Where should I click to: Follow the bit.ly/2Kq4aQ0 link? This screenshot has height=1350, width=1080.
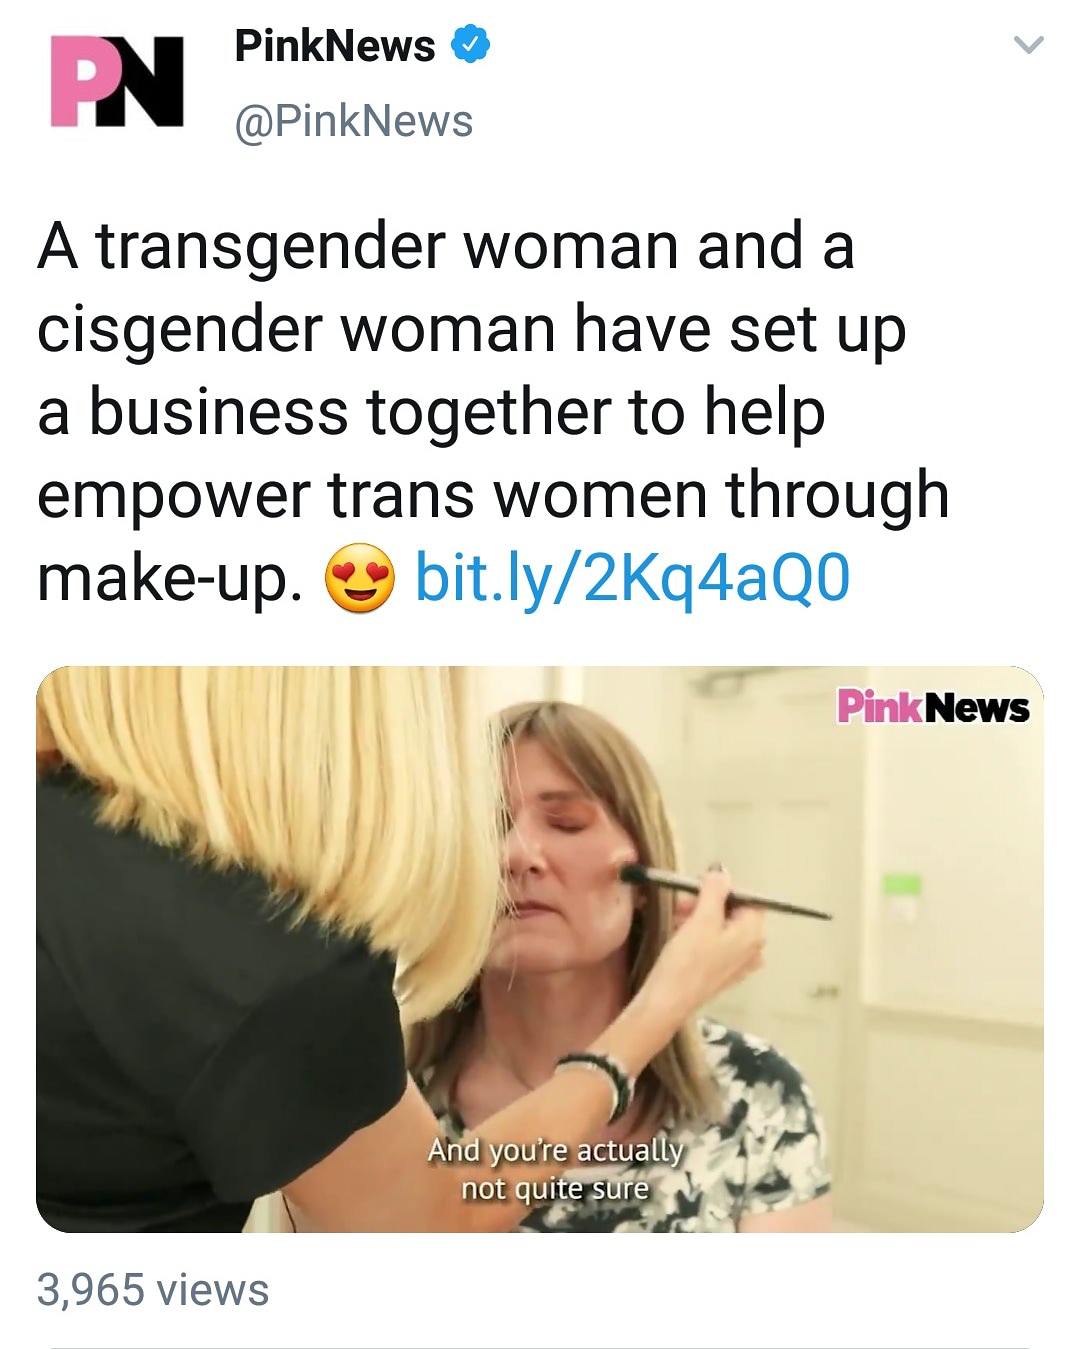coord(632,579)
